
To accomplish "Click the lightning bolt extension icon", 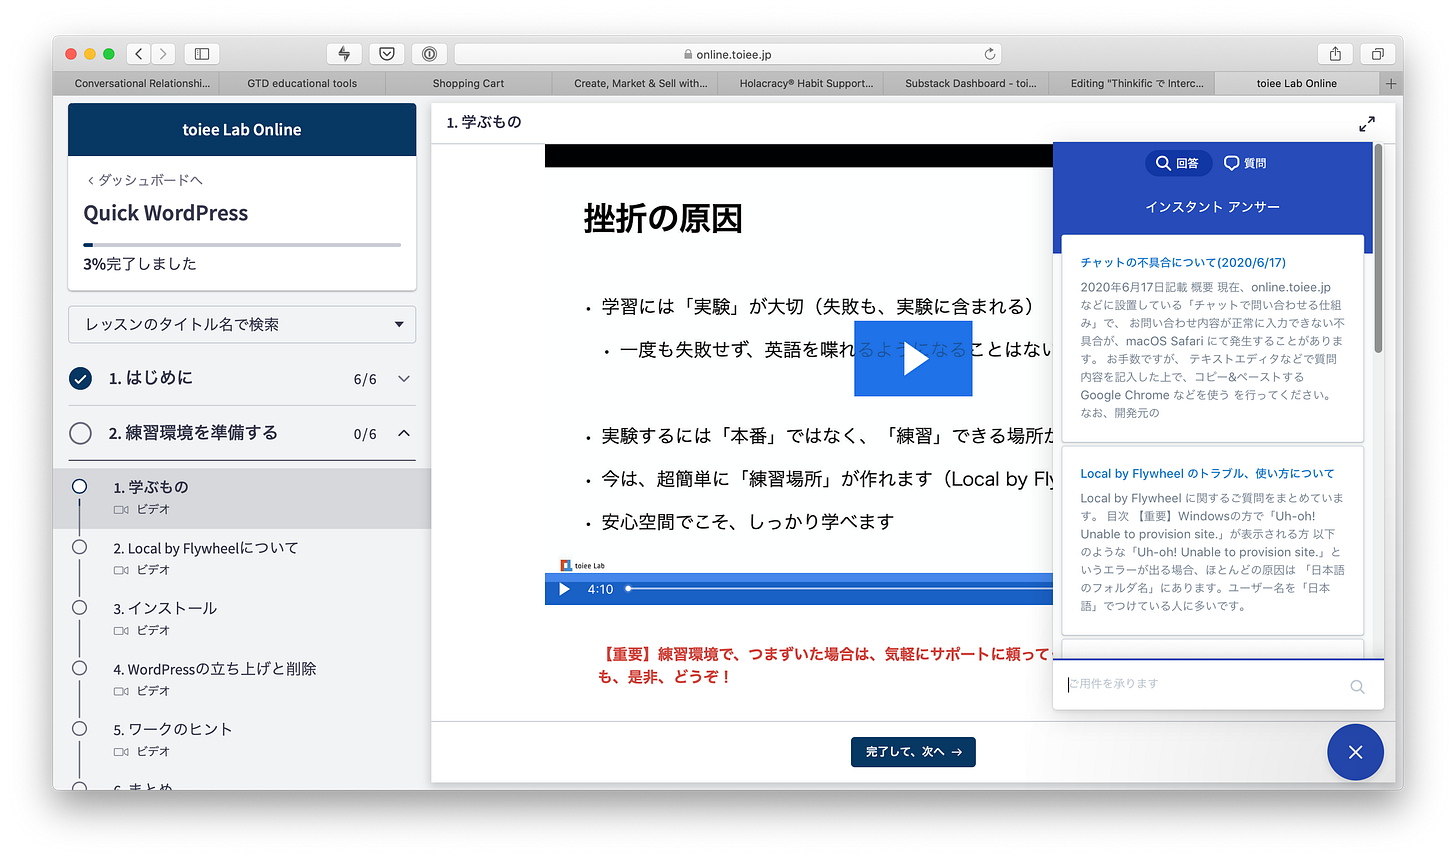I will [x=344, y=54].
